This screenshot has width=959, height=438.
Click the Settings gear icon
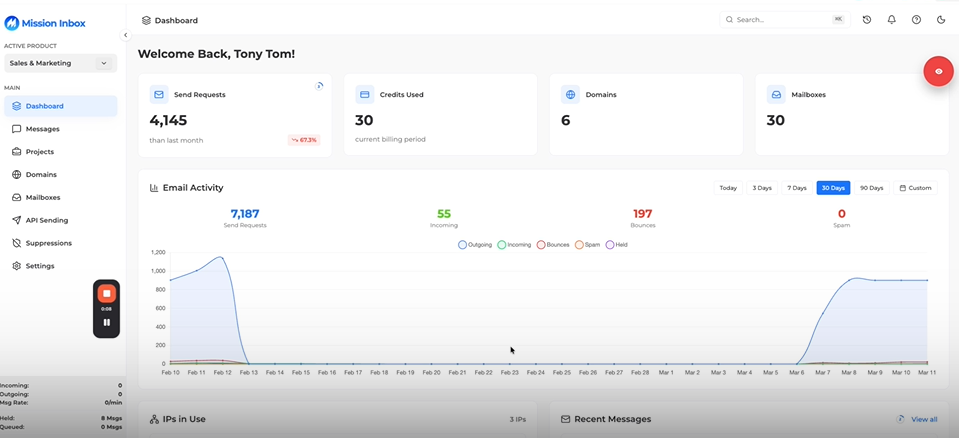click(x=17, y=266)
